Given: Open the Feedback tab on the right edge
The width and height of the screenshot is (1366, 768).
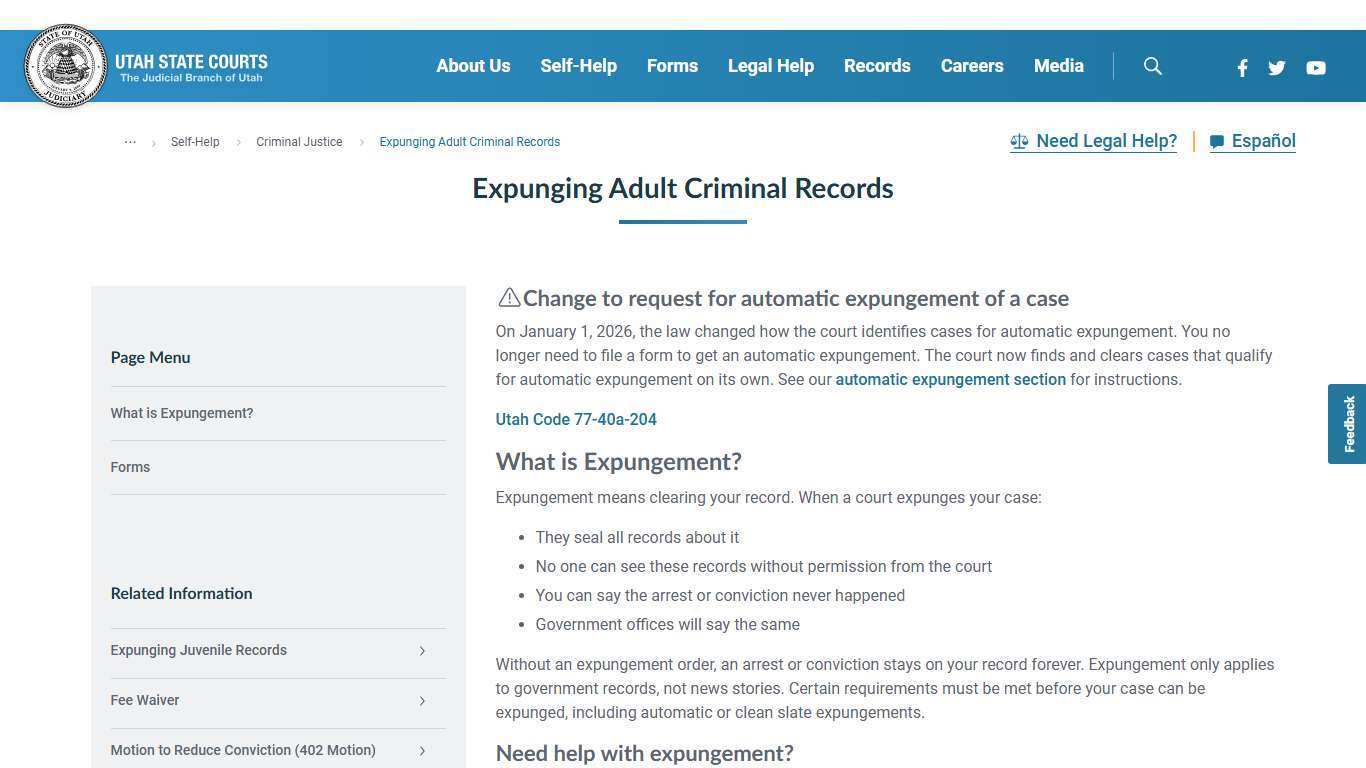Looking at the screenshot, I should pos(1348,423).
